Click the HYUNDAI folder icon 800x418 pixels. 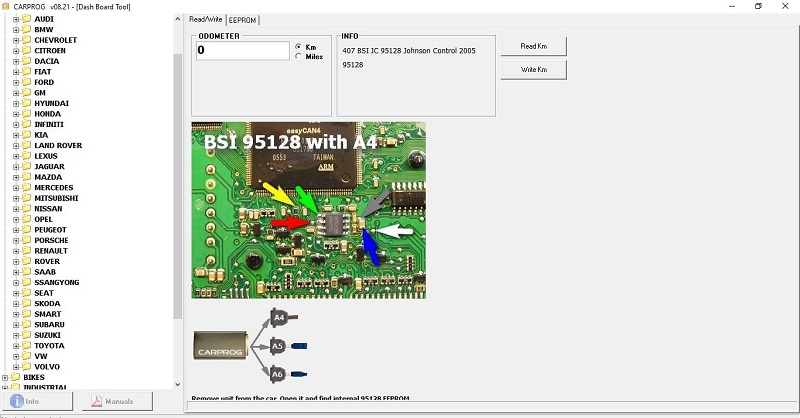(27, 103)
